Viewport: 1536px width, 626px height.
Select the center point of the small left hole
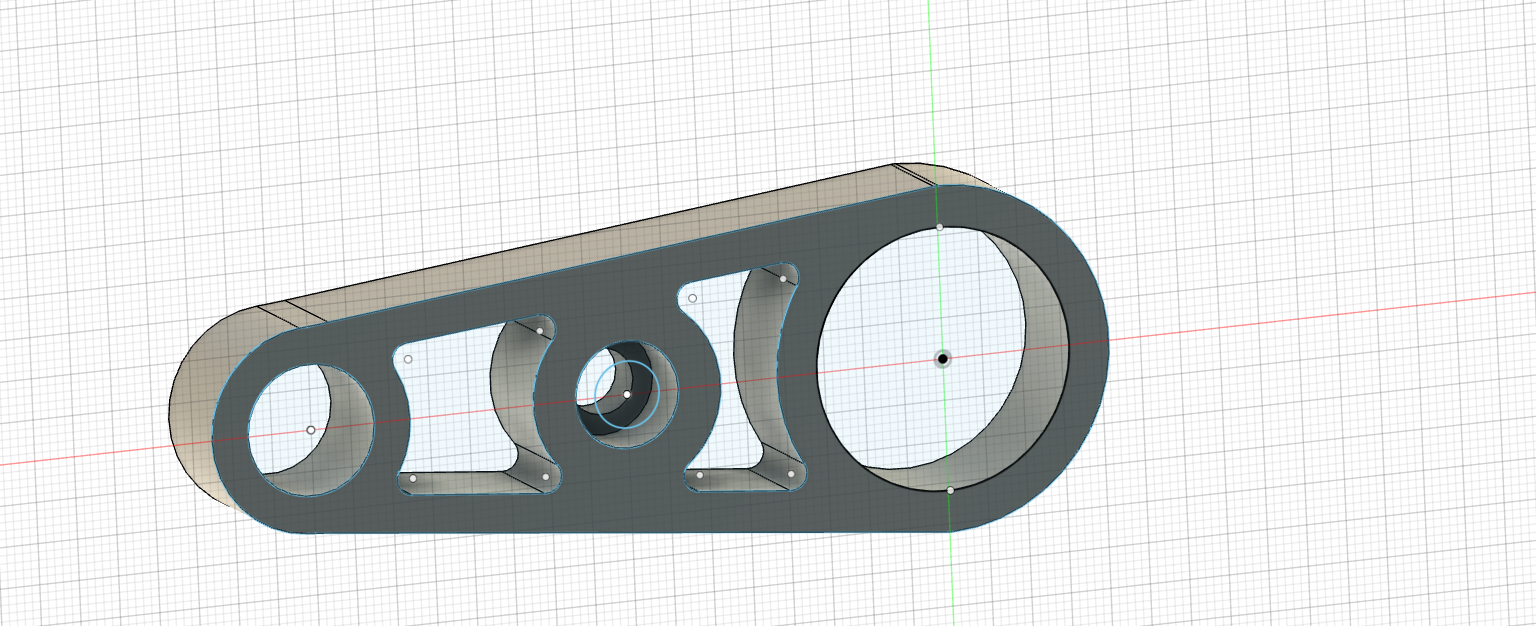coord(310,430)
